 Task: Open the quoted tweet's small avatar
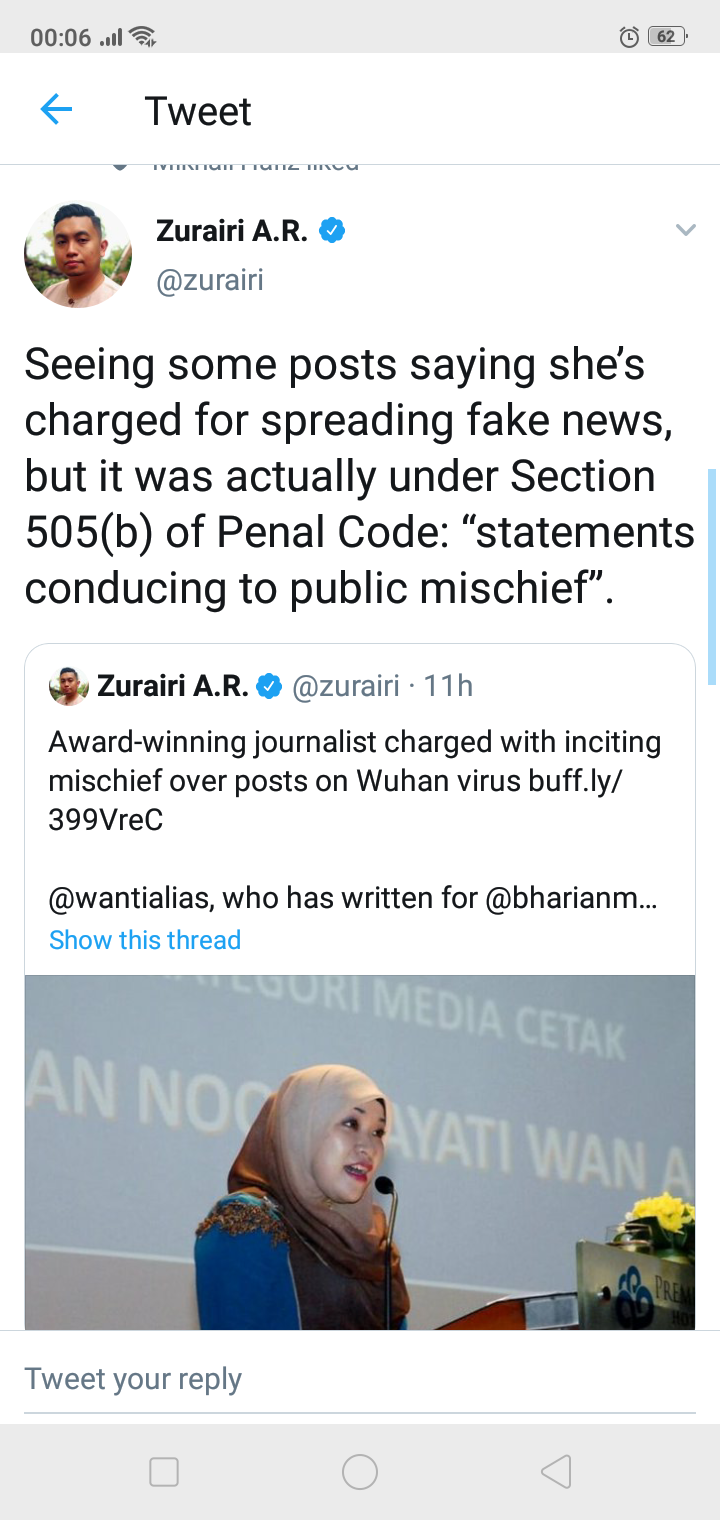69,686
